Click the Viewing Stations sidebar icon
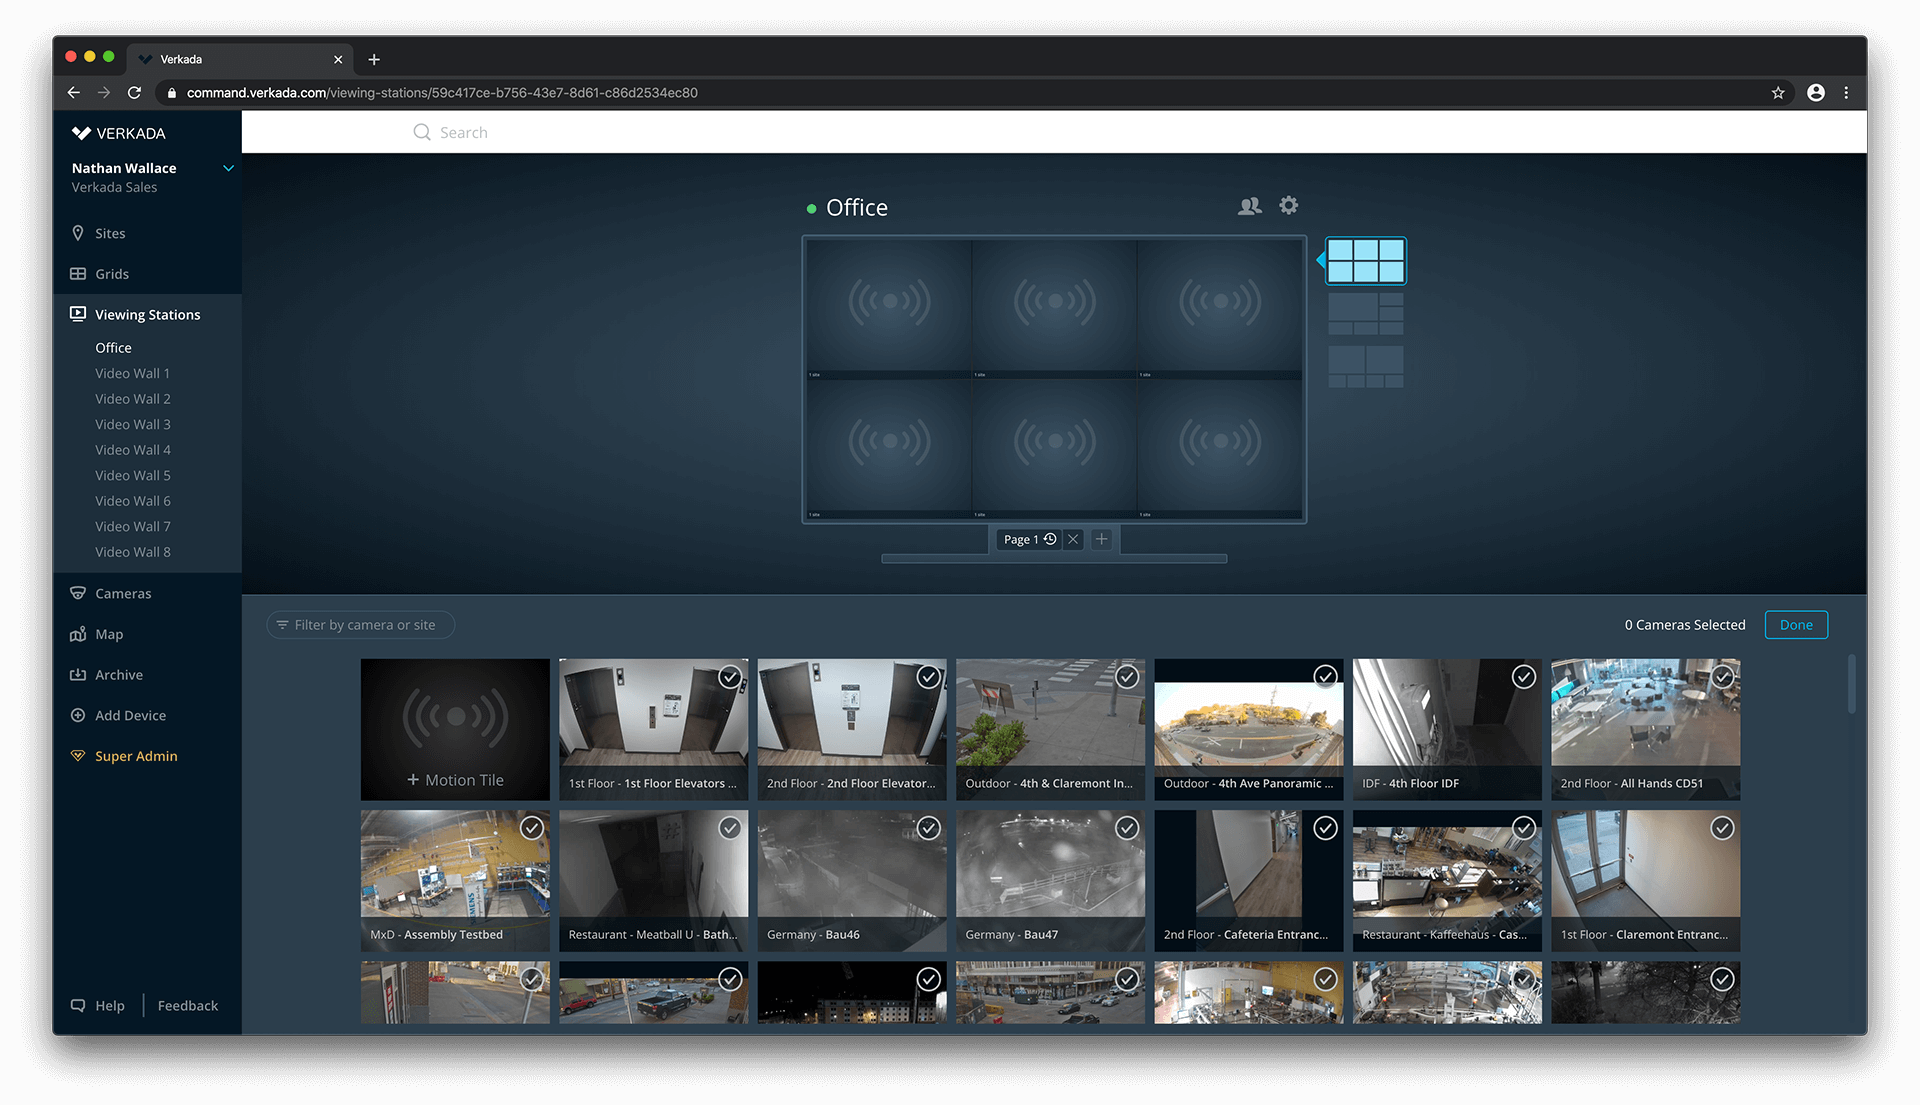The height and width of the screenshot is (1105, 1920). point(75,314)
